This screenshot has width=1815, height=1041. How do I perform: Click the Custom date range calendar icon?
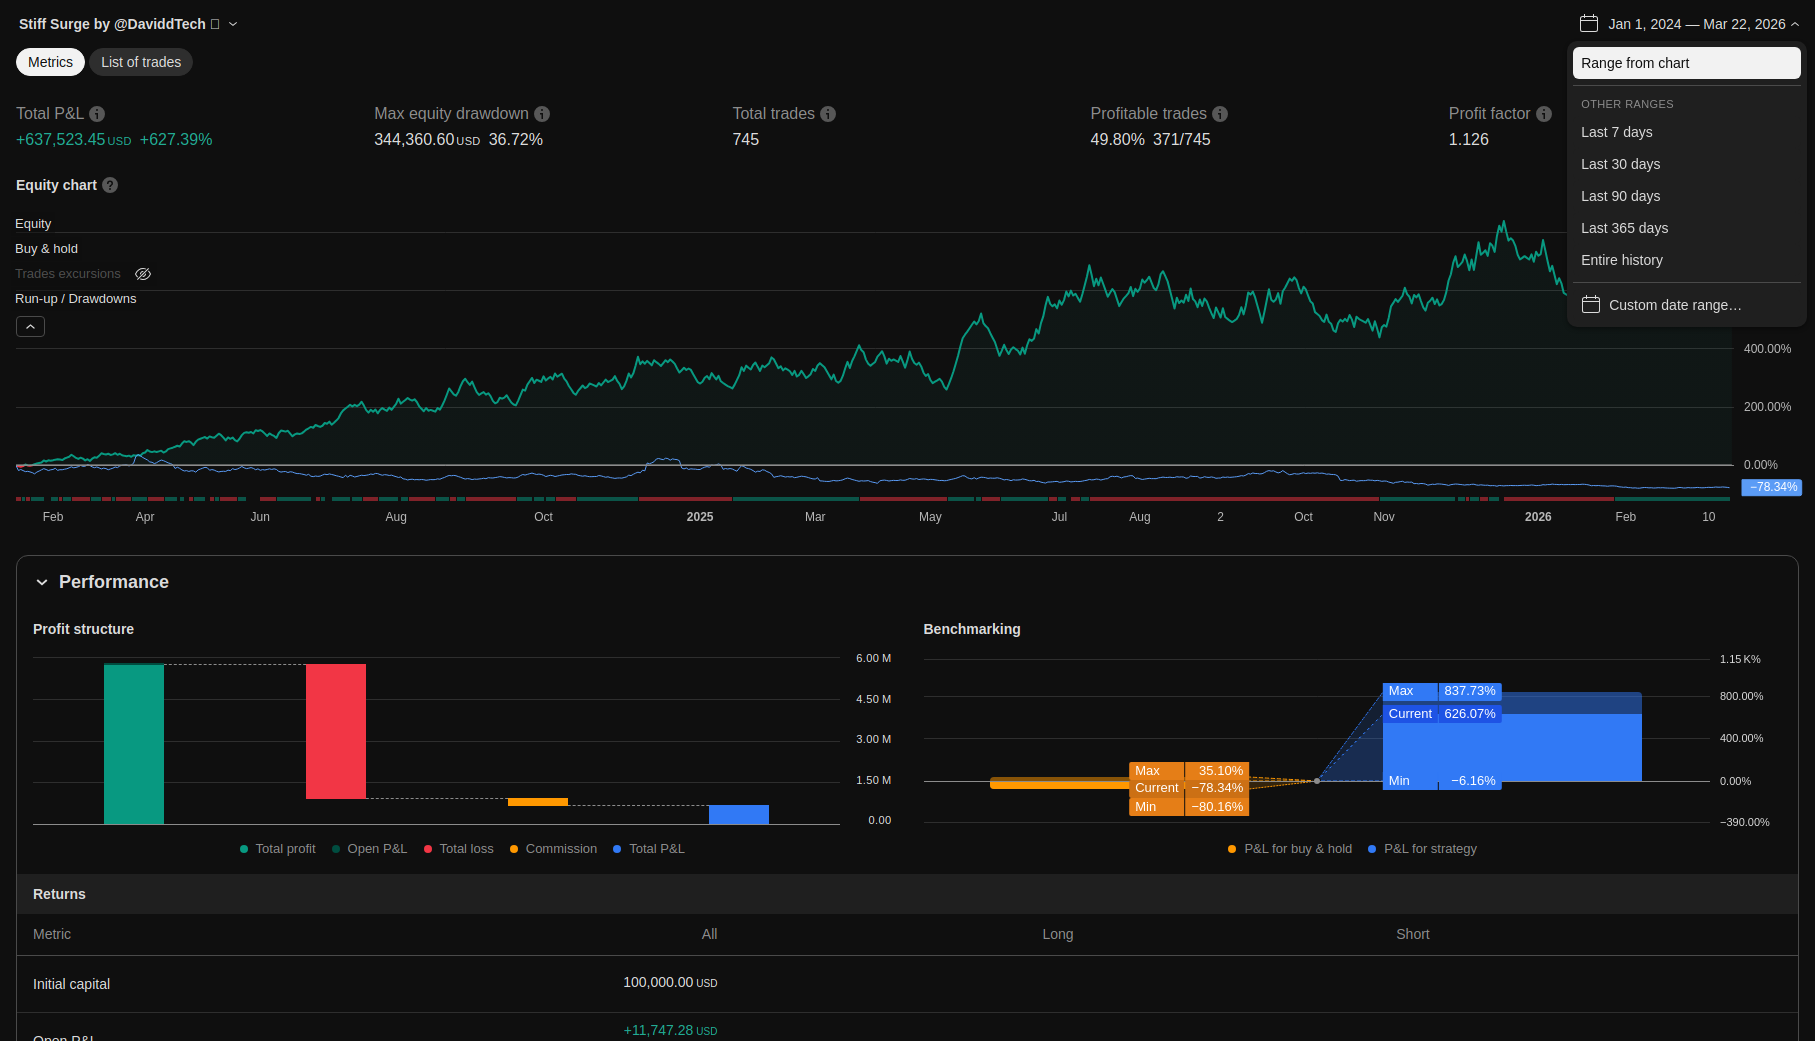click(1591, 305)
